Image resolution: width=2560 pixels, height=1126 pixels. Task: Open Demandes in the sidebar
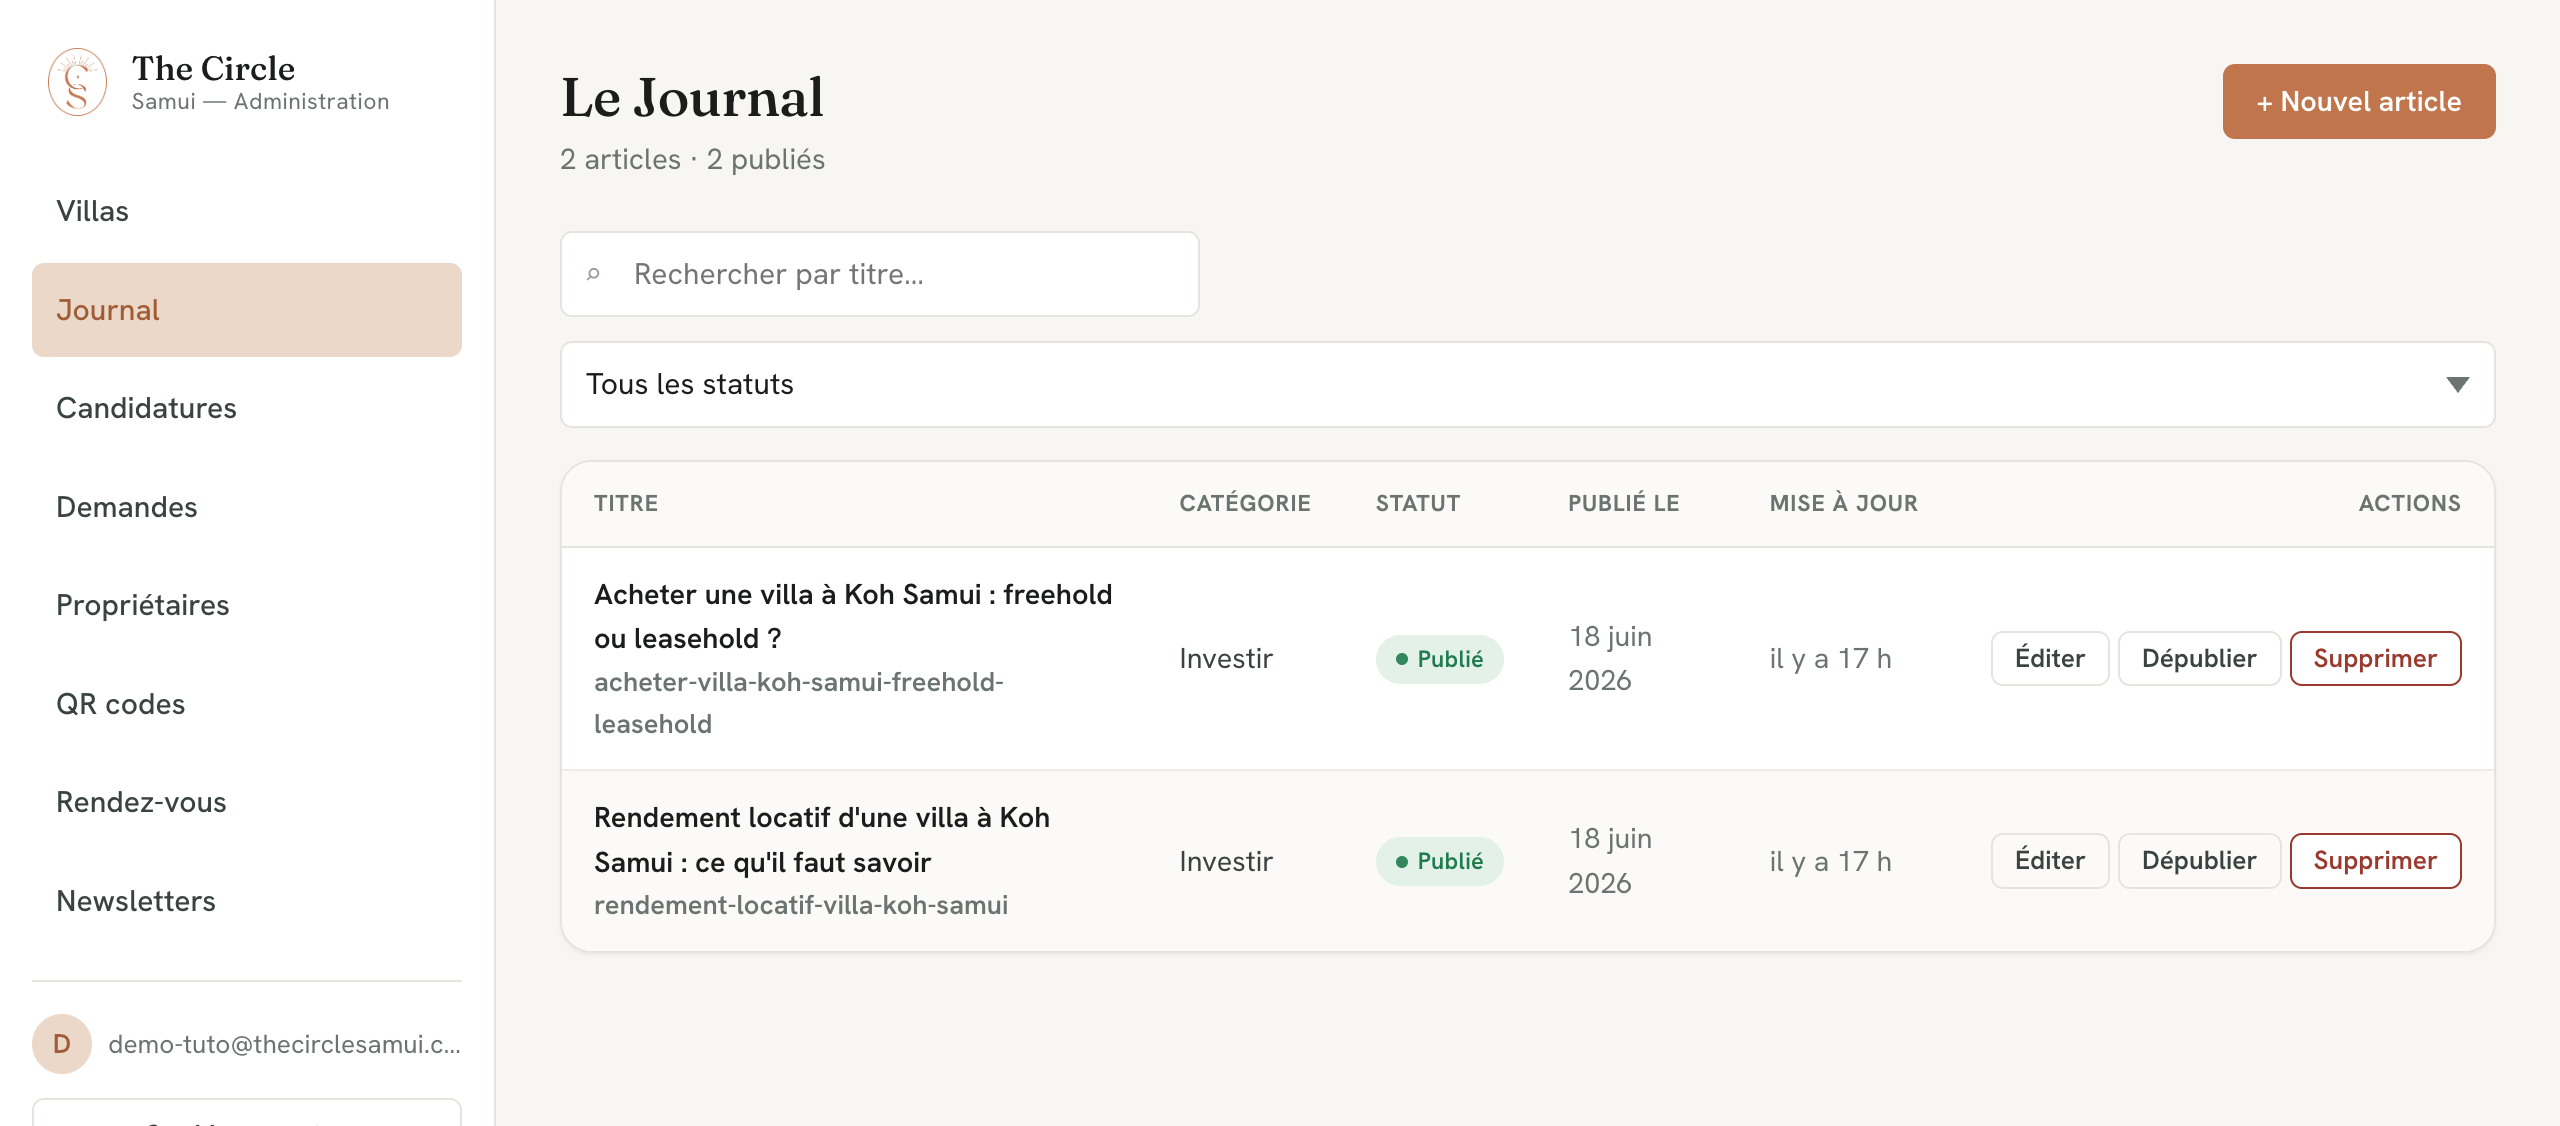(x=247, y=507)
